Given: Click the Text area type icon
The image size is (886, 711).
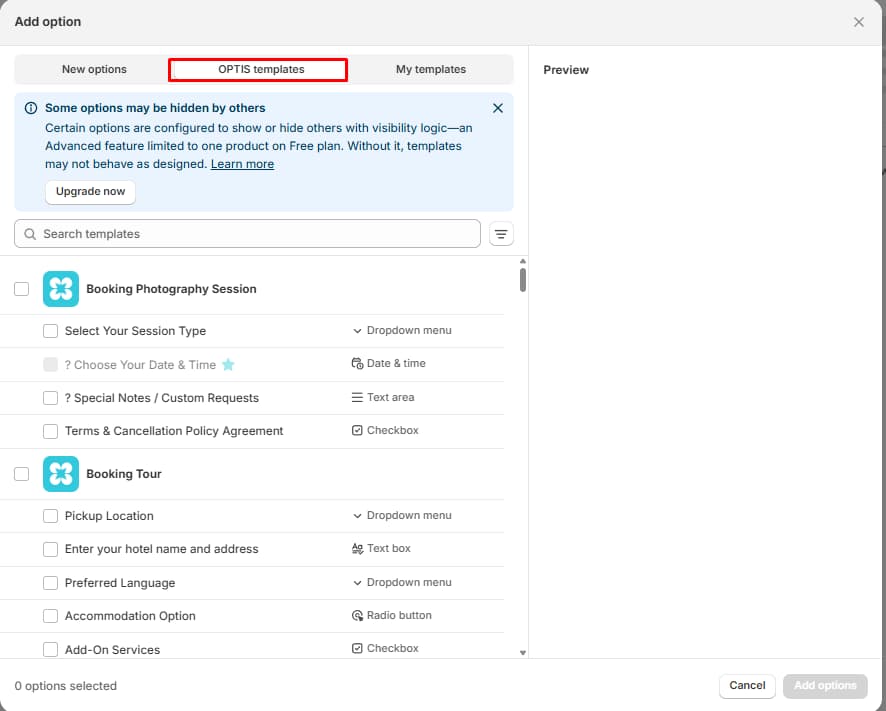Looking at the screenshot, I should [357, 397].
